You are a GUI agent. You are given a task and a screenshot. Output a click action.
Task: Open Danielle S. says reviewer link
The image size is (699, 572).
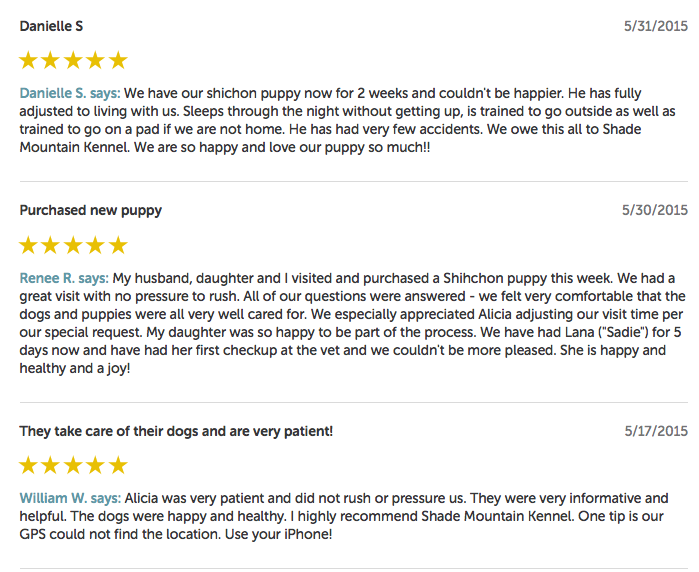click(x=70, y=93)
